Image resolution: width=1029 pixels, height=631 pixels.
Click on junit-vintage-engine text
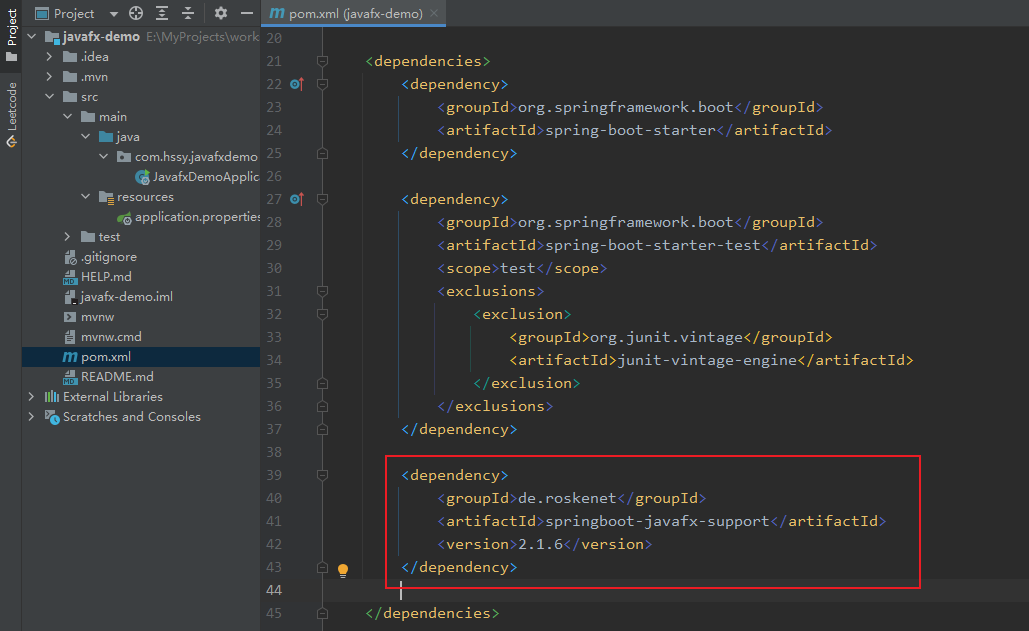pos(707,360)
